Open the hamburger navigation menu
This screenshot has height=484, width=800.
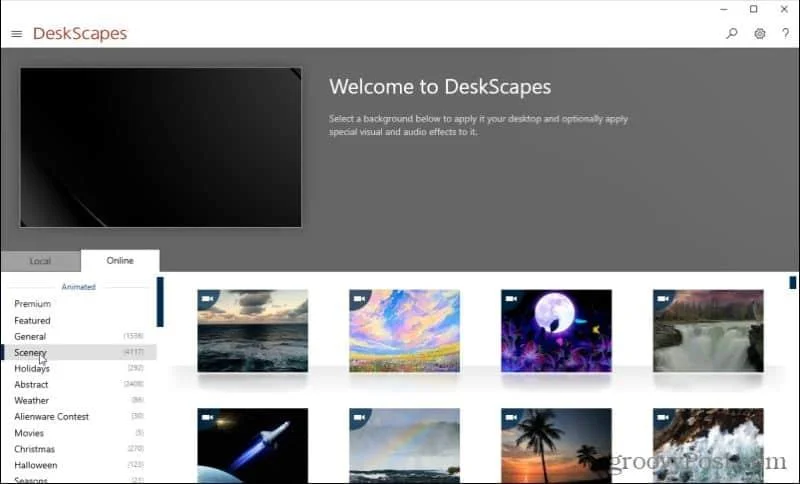pyautogui.click(x=16, y=34)
